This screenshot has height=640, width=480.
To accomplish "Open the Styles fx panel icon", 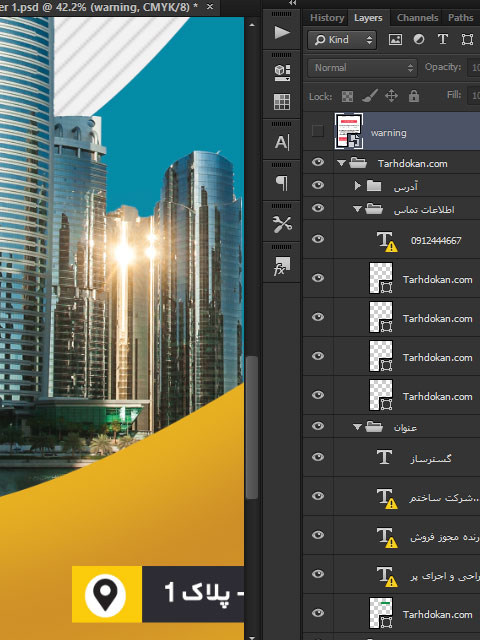I will coord(282,266).
